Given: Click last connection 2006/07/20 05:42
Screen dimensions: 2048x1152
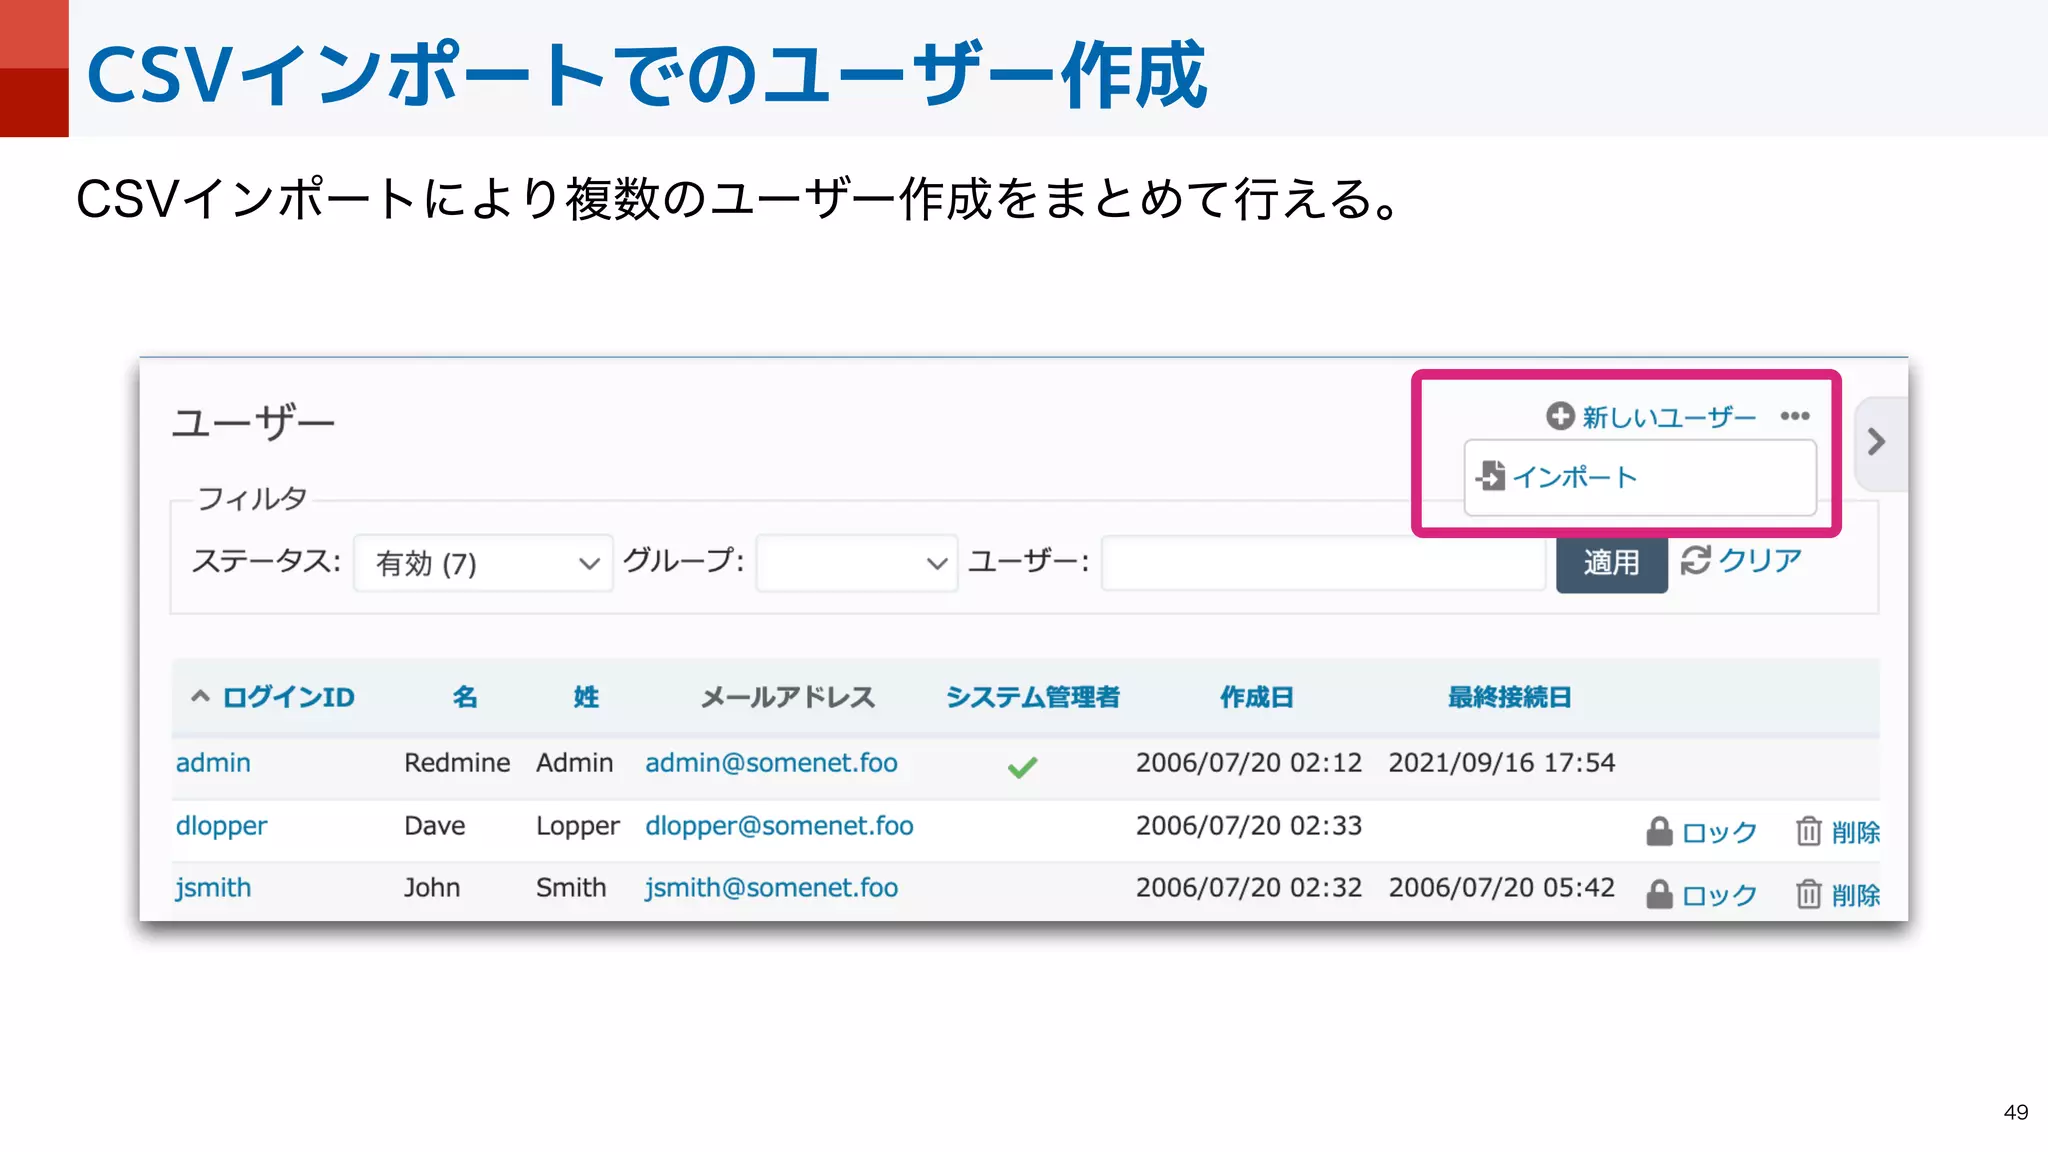Looking at the screenshot, I should coord(1502,888).
